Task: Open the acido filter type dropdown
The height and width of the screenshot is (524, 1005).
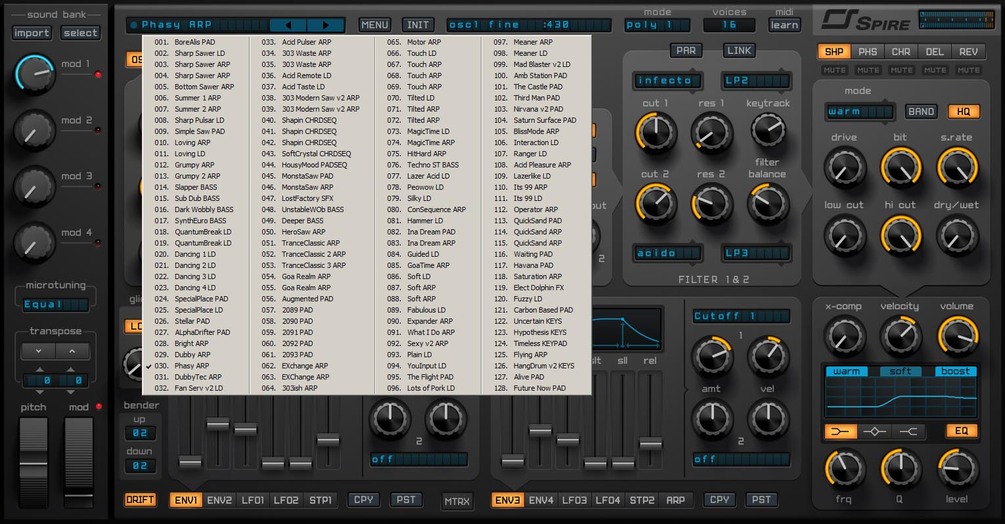Action: coord(667,253)
